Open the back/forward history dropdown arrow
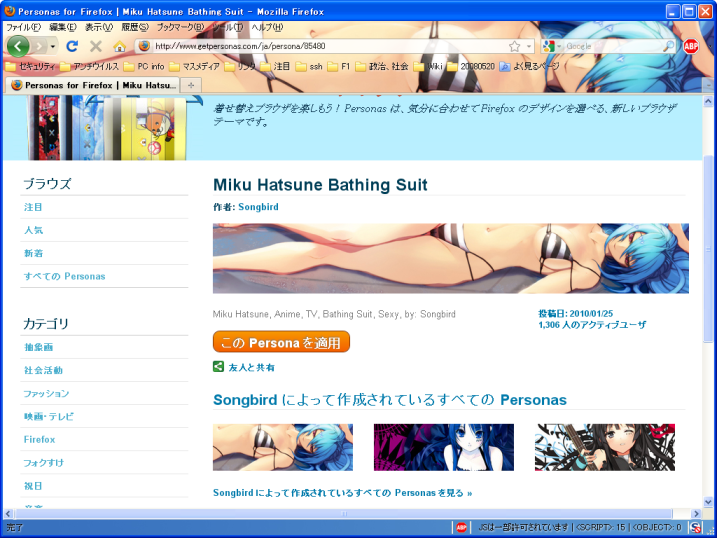This screenshot has height=538, width=717. pyautogui.click(x=53, y=47)
